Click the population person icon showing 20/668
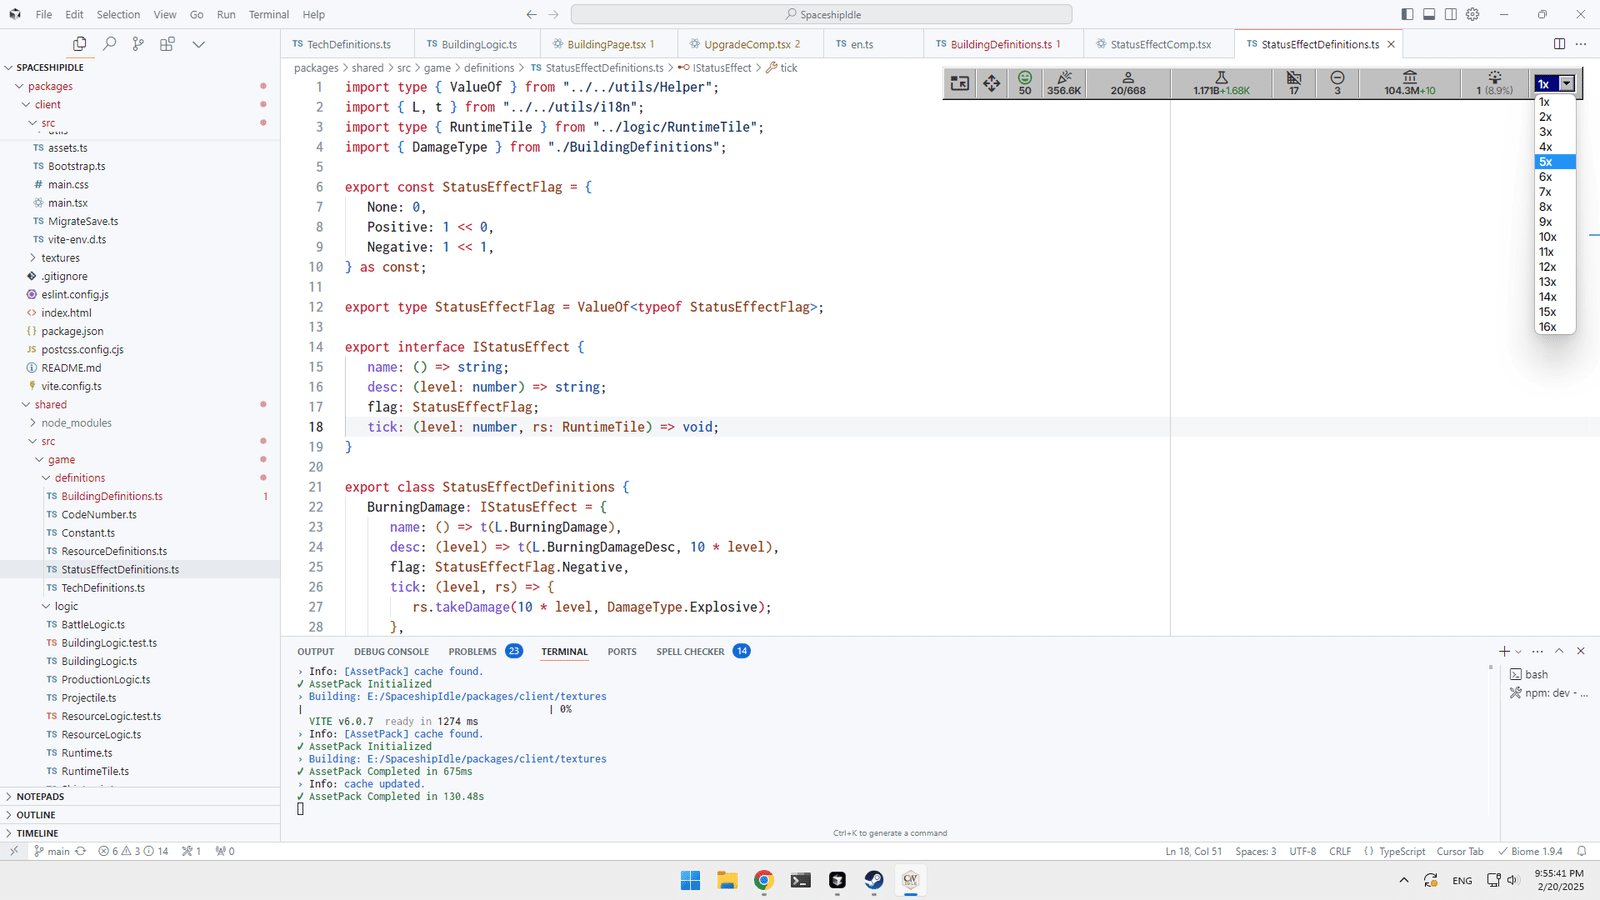This screenshot has width=1600, height=900. tap(1128, 77)
